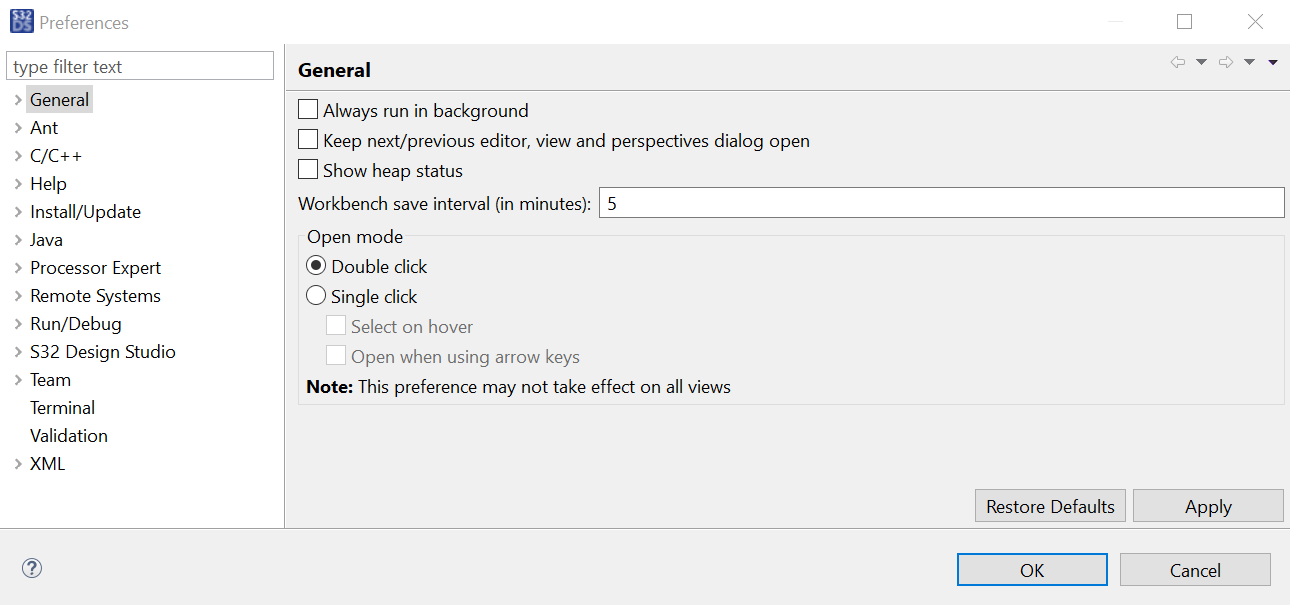1290x605 pixels.
Task: Expand the Run/Debug tree node
Action: tap(18, 324)
